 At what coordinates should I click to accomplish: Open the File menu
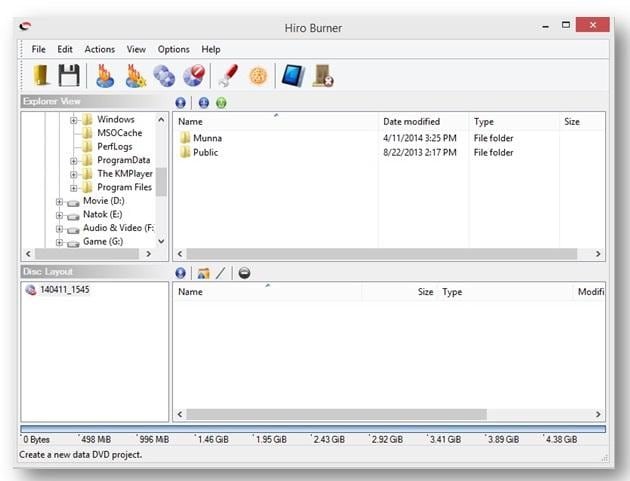pyautogui.click(x=39, y=49)
